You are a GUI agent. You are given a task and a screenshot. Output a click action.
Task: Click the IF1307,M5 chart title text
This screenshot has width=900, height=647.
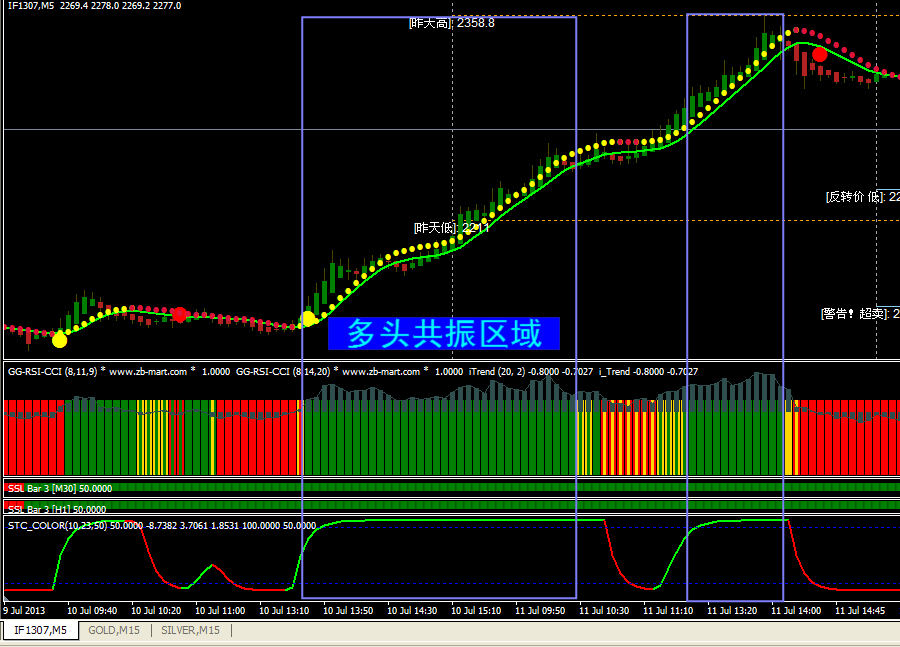pyautogui.click(x=31, y=6)
